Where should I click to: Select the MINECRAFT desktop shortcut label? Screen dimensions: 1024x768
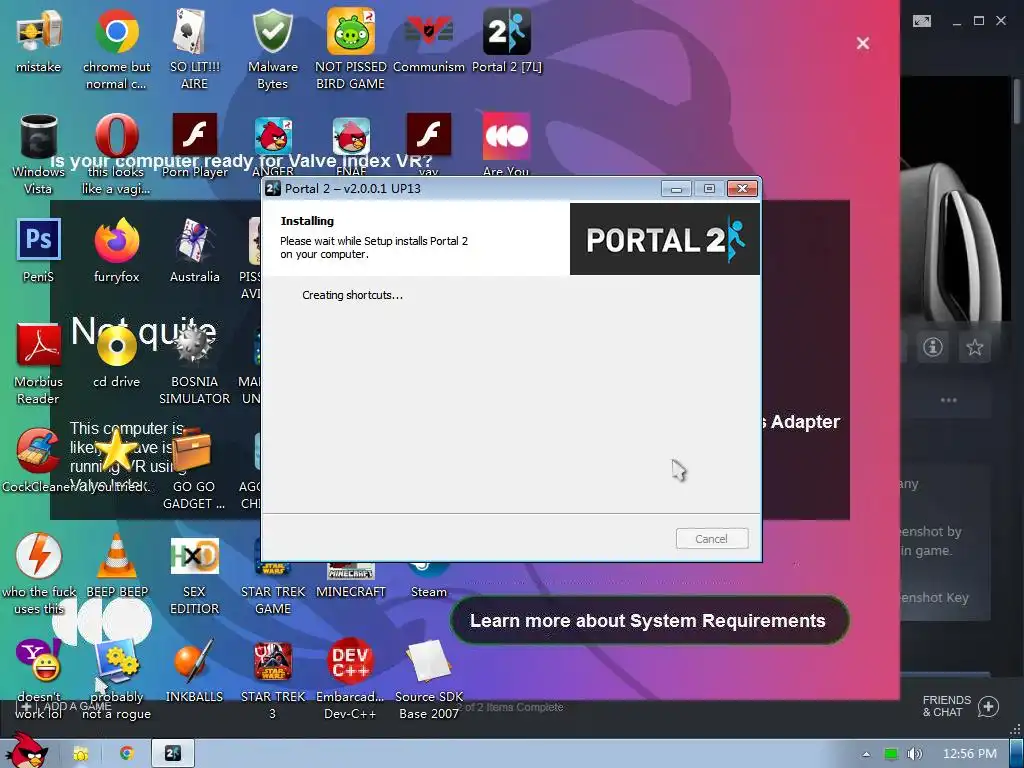point(351,592)
